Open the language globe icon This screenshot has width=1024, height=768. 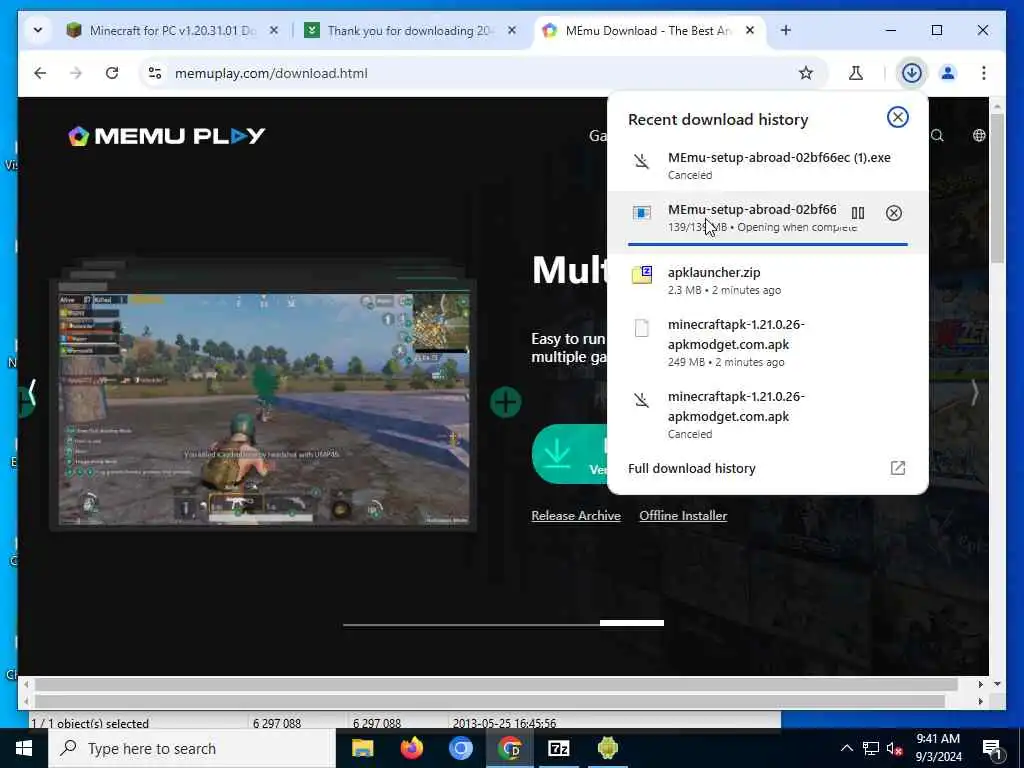[x=979, y=135]
